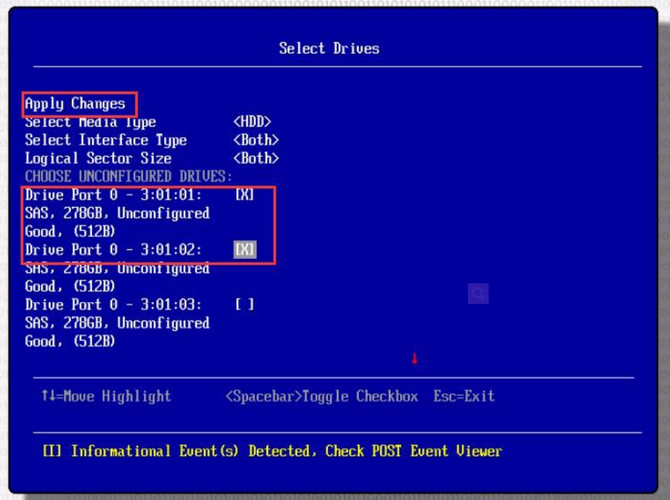Image resolution: width=670 pixels, height=500 pixels.
Task: Toggle checkbox for Drive Port 0 - 3:01:03
Action: pyautogui.click(x=245, y=305)
